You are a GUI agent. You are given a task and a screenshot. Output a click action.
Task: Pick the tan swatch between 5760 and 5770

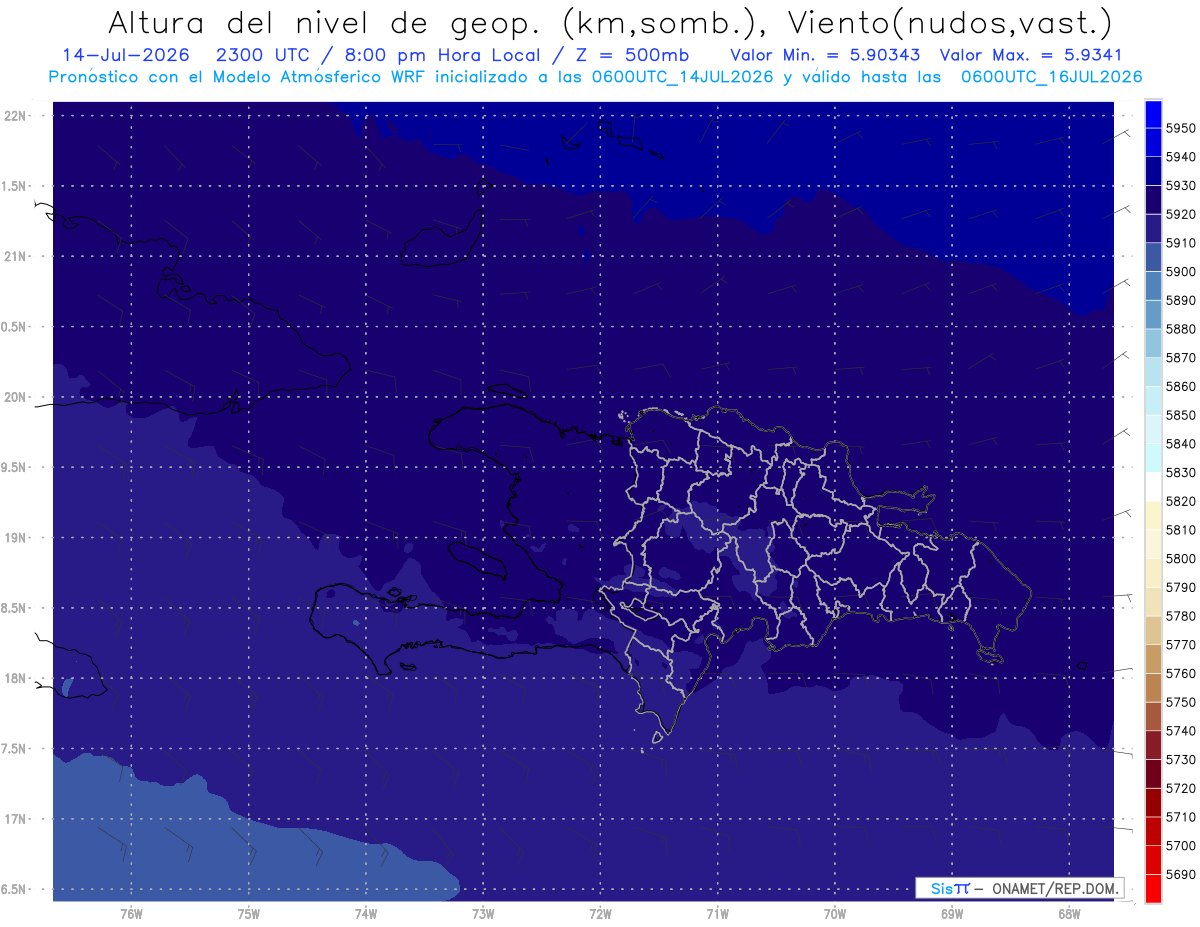click(x=1153, y=659)
